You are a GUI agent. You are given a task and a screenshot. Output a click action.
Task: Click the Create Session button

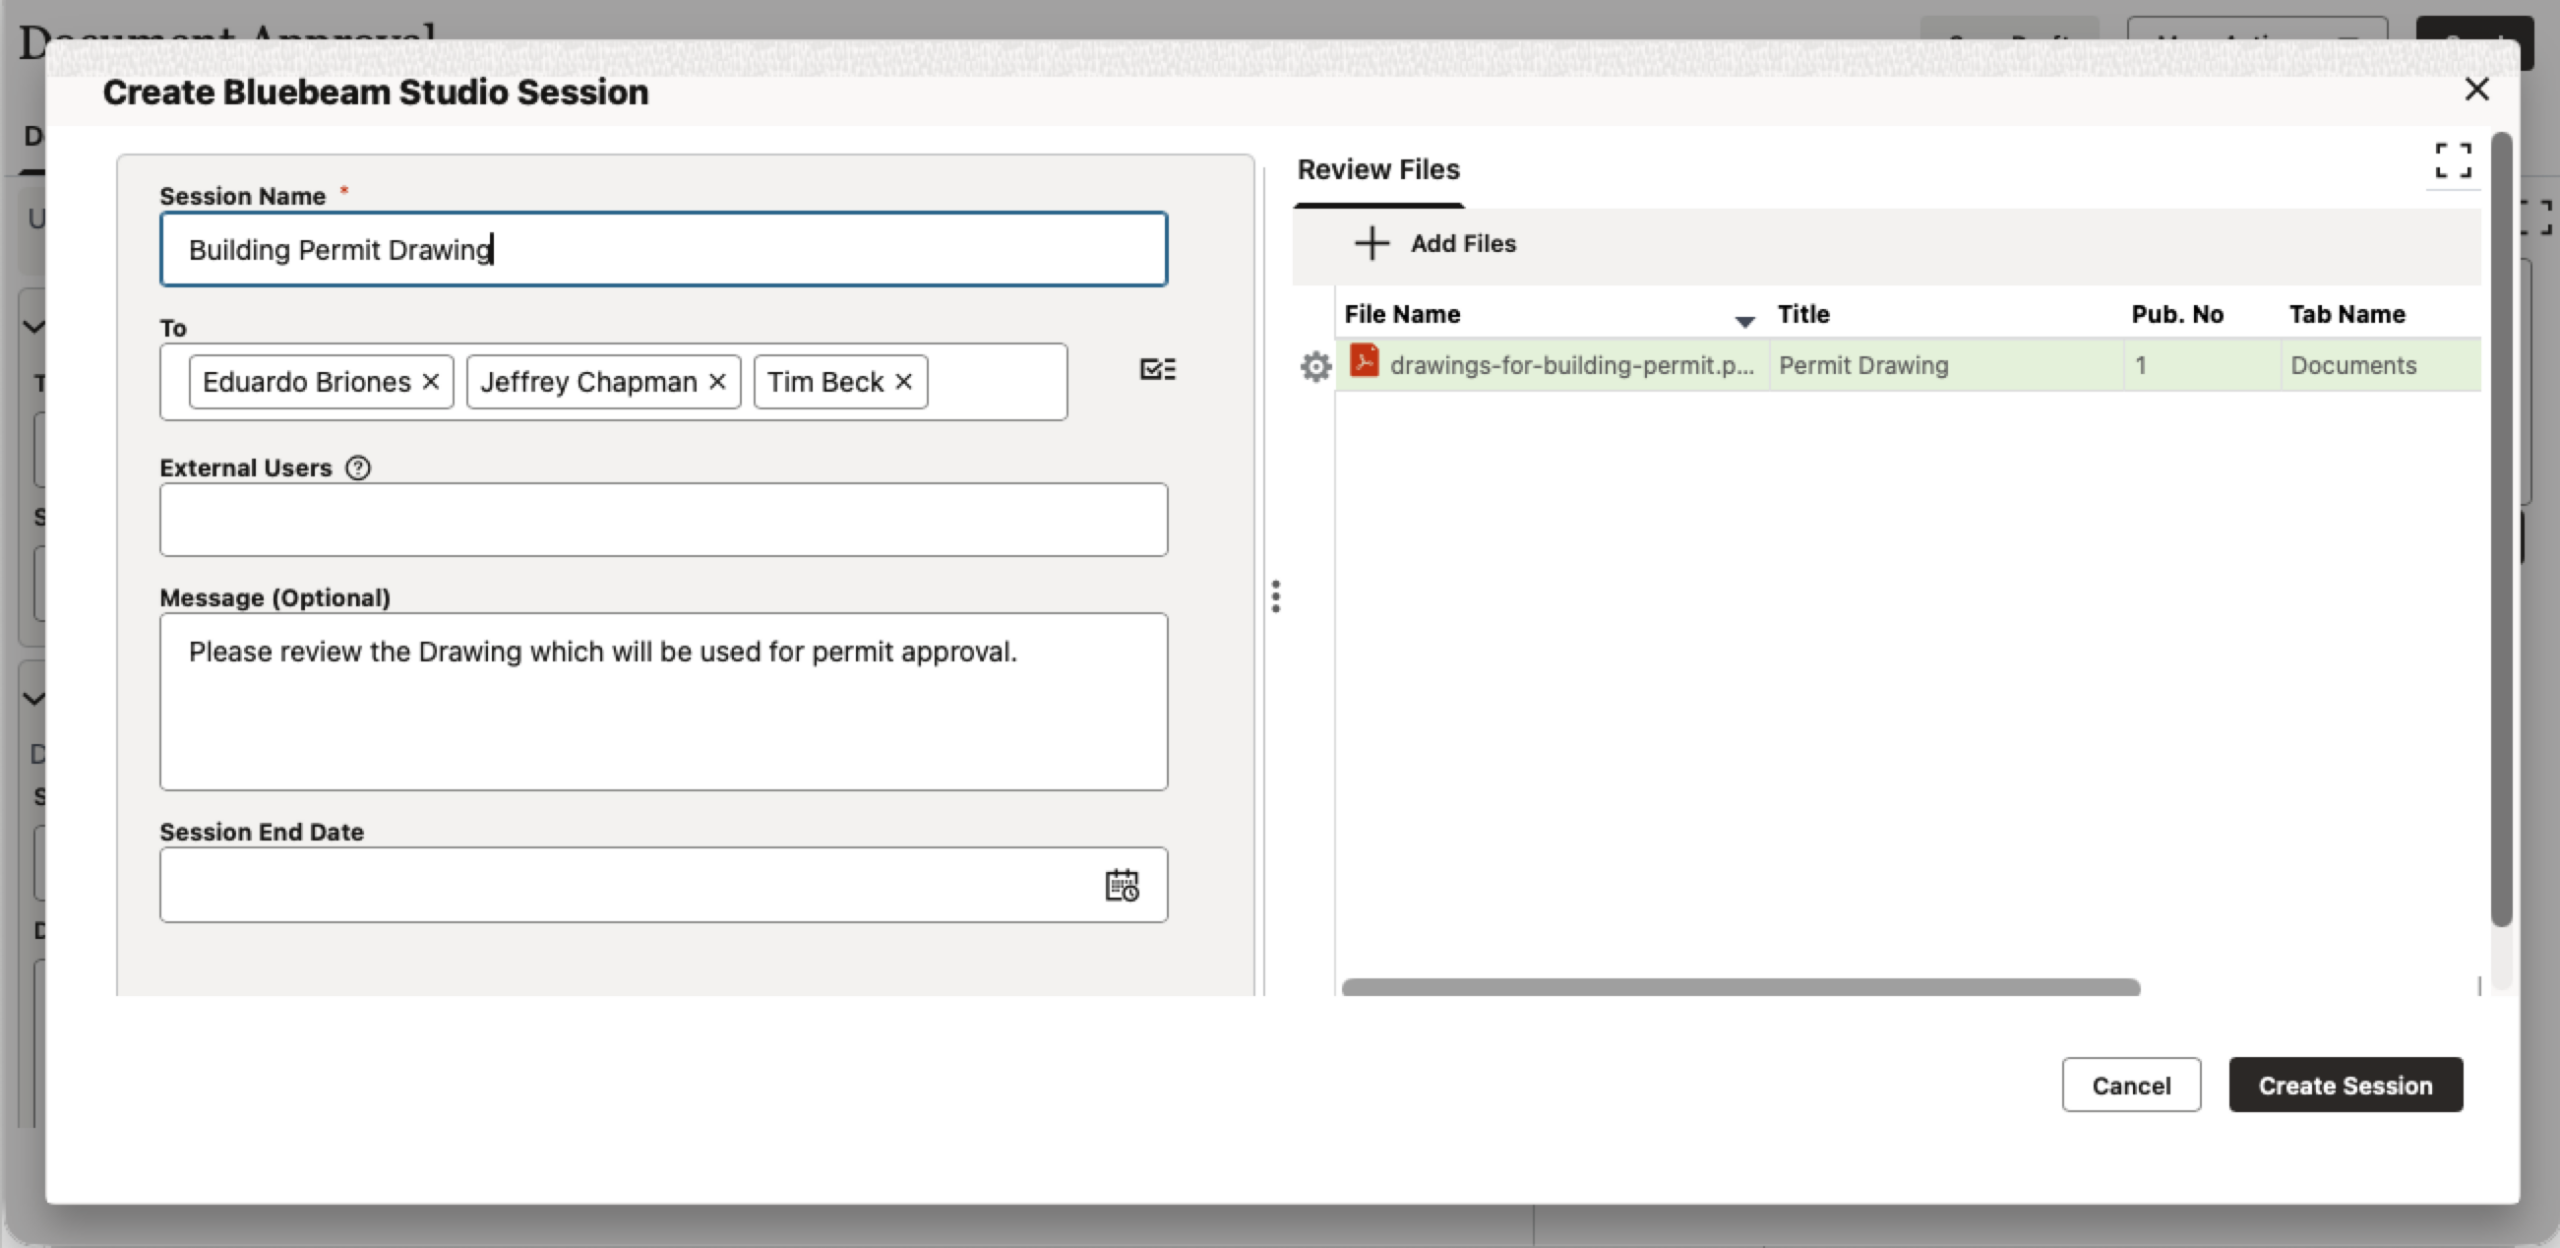click(2345, 1085)
